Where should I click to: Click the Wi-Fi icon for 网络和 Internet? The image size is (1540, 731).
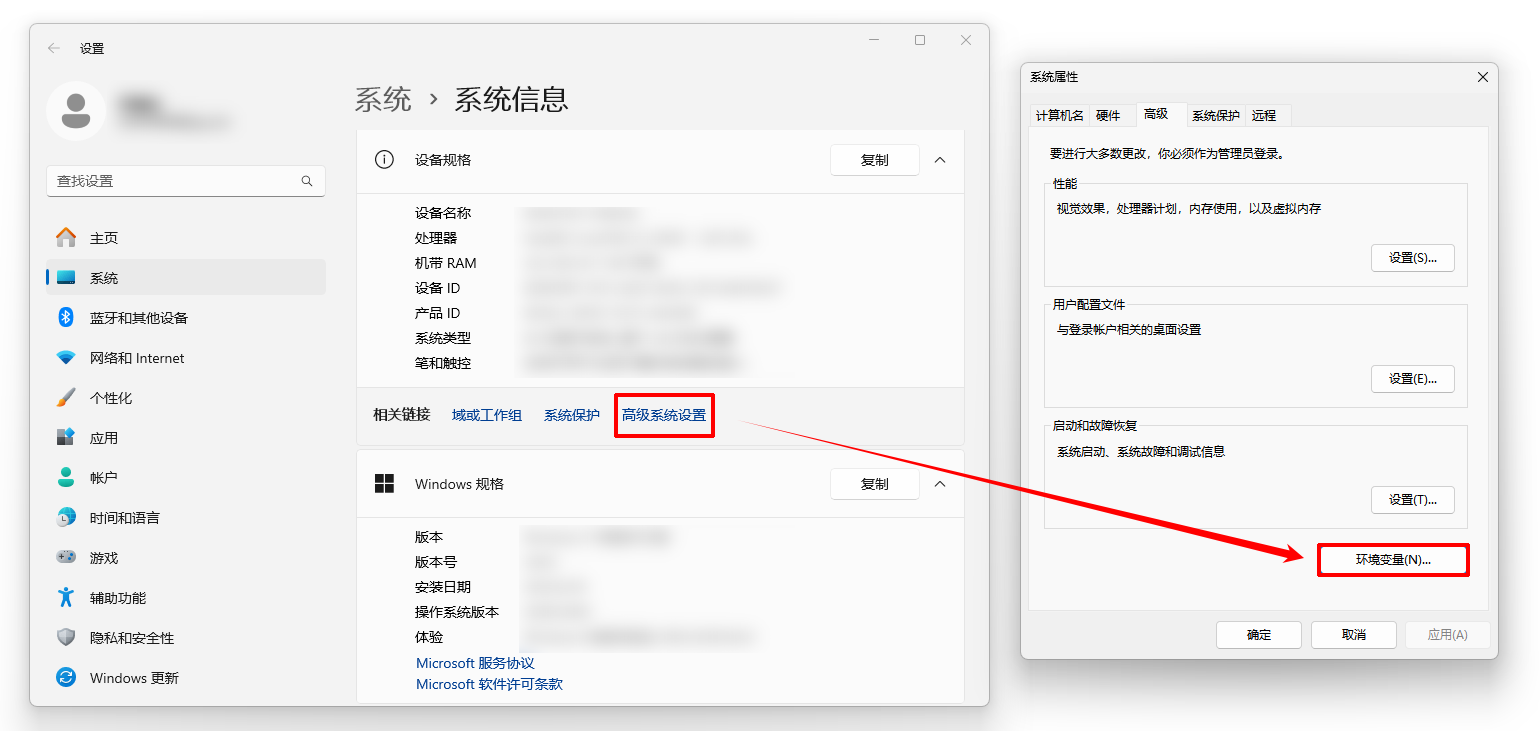(66, 357)
